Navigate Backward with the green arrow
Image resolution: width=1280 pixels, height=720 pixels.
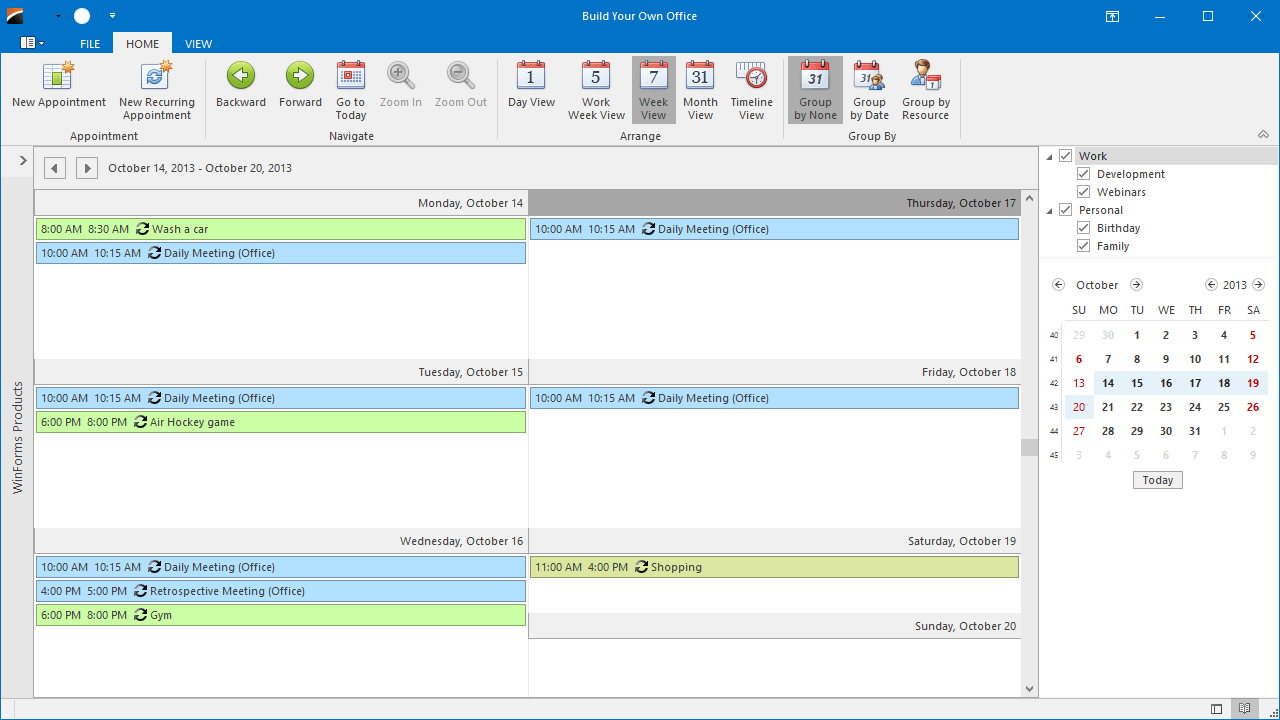click(241, 77)
